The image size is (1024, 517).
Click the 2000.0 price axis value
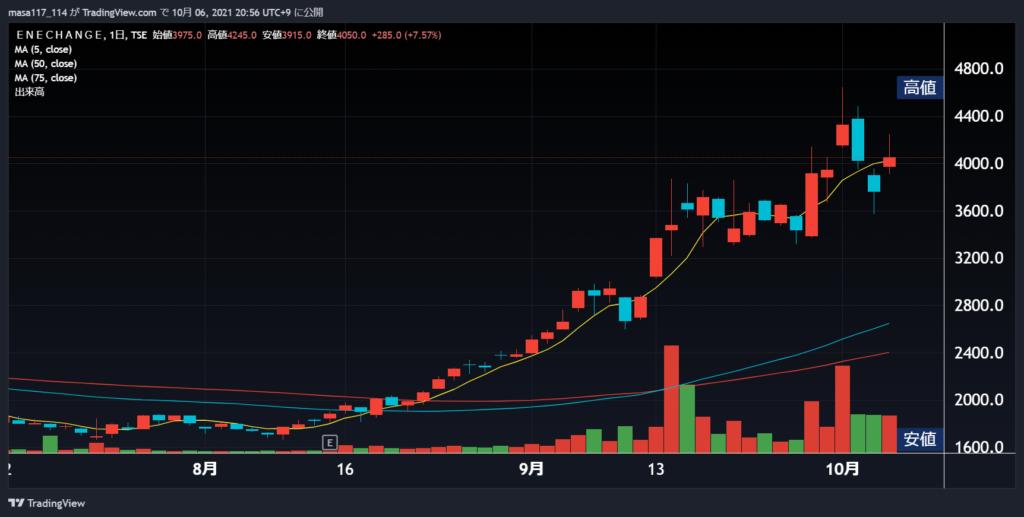tap(978, 400)
